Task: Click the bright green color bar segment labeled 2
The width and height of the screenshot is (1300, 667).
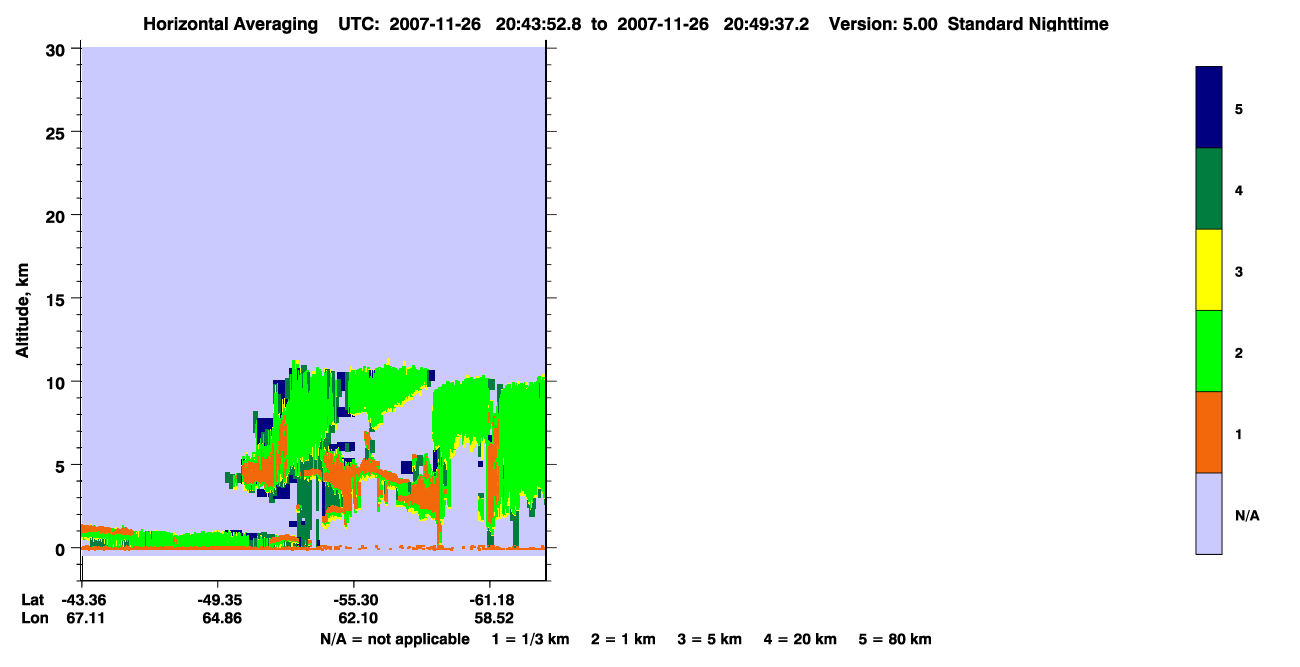Action: tap(1209, 351)
